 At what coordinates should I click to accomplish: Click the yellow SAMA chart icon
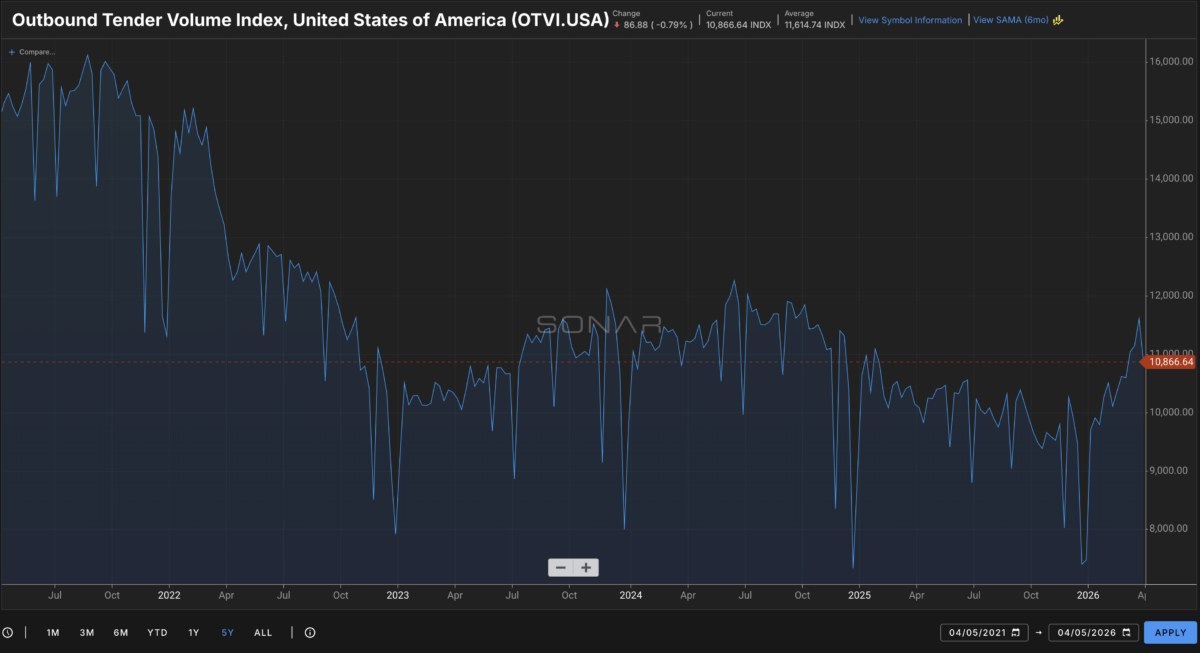[x=1057, y=20]
